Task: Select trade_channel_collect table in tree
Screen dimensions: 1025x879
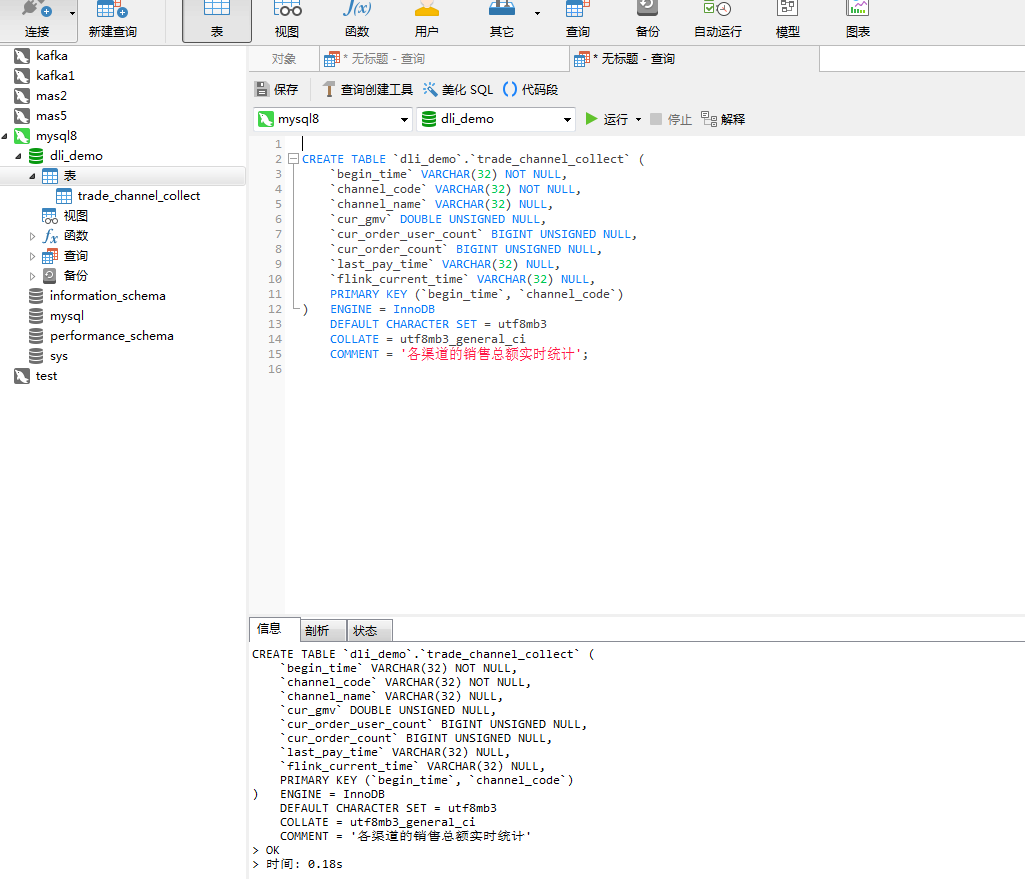Action: pyautogui.click(x=139, y=196)
